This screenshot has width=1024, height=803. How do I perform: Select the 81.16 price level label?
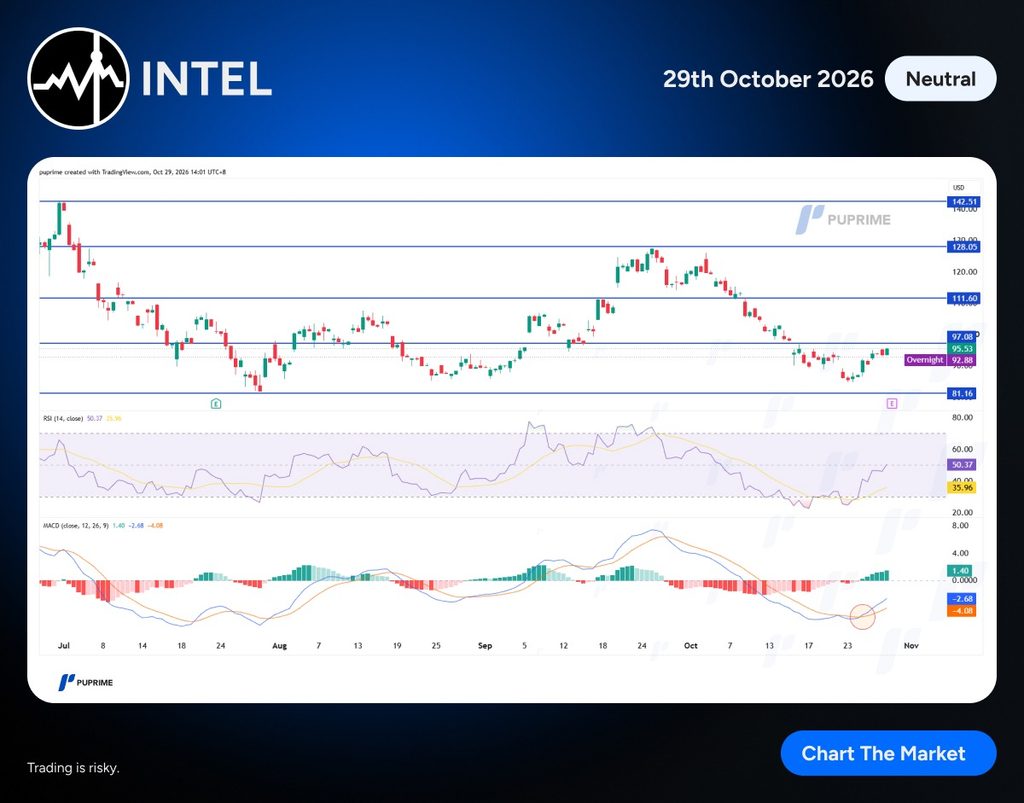pyautogui.click(x=962, y=394)
